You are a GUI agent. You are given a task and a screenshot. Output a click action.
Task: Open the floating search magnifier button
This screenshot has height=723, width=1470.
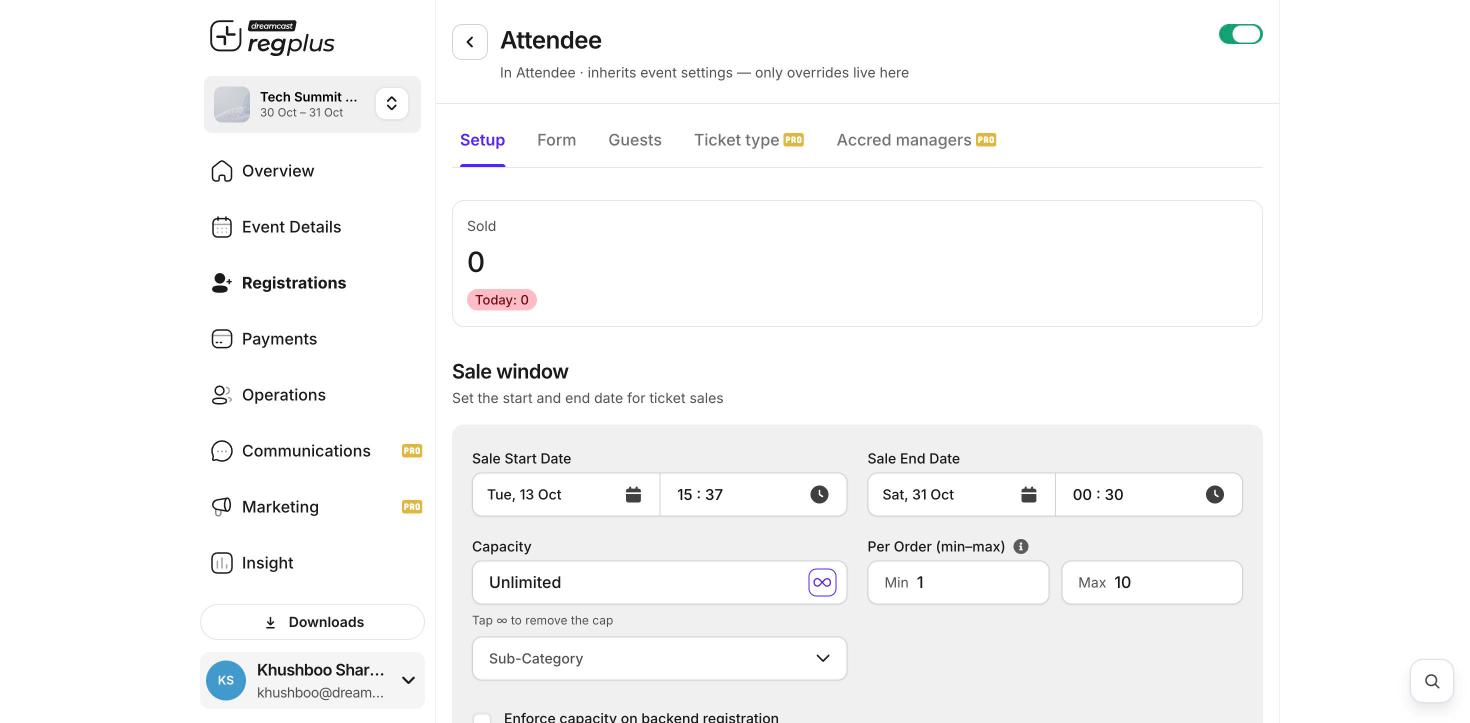tap(1432, 681)
